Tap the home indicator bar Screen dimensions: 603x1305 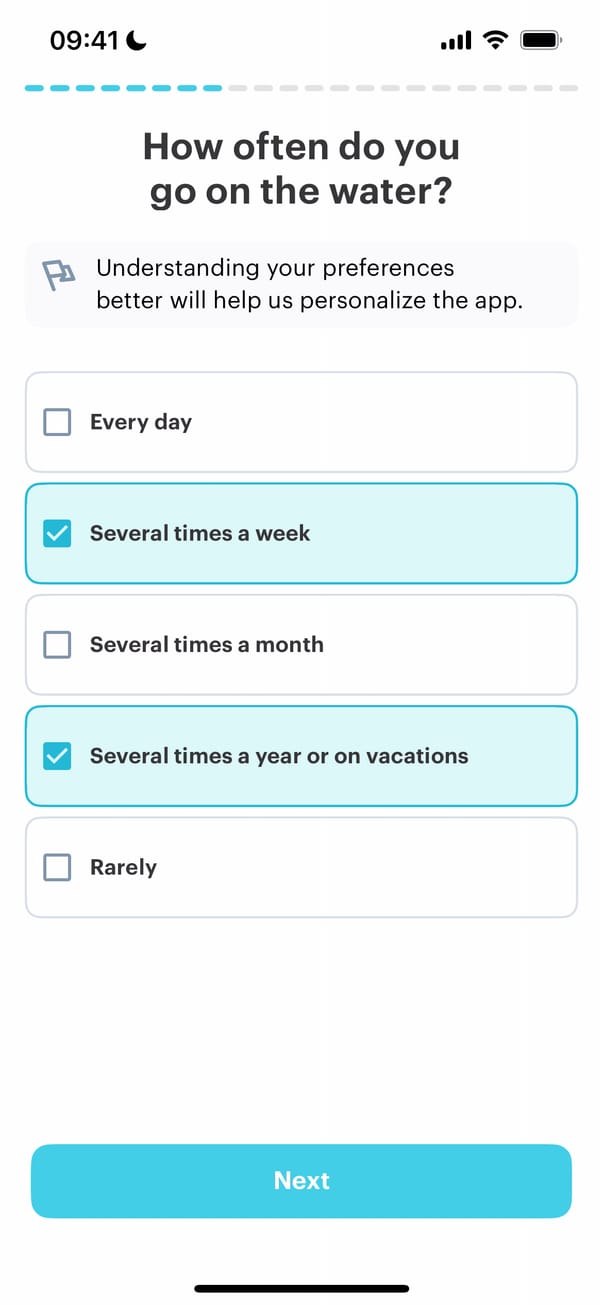click(301, 1288)
